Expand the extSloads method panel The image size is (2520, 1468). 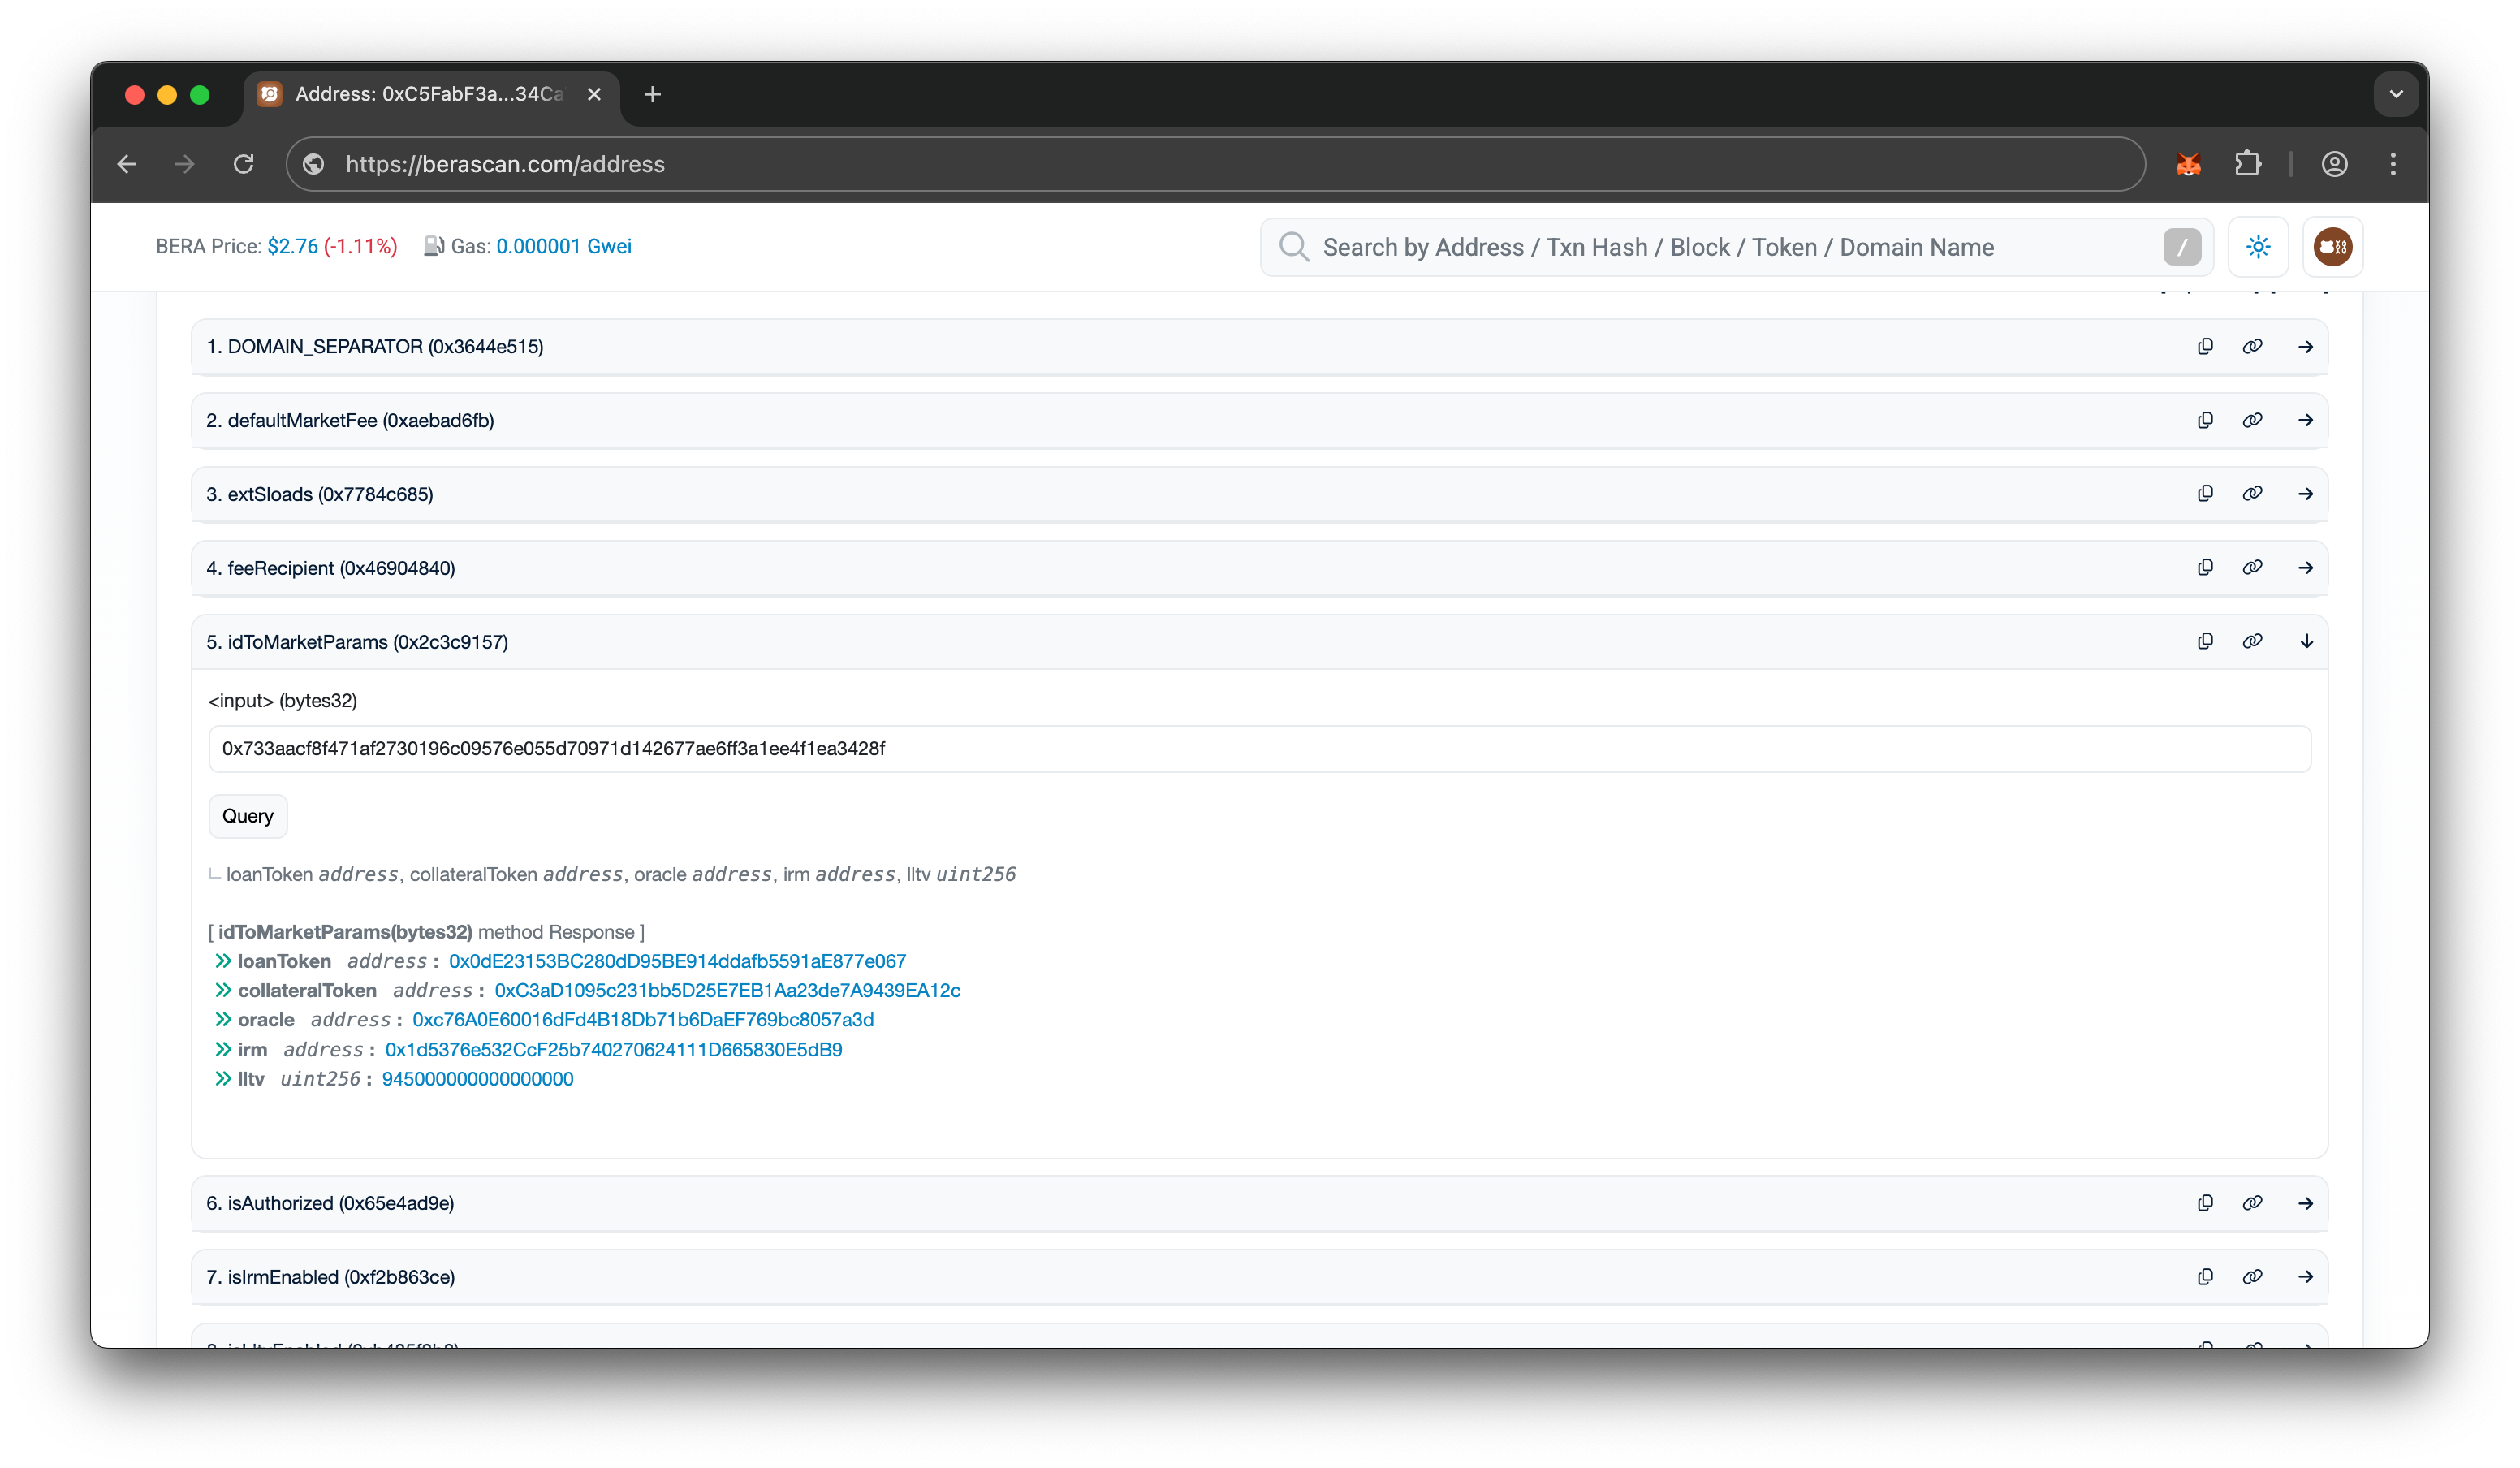pyautogui.click(x=2306, y=493)
